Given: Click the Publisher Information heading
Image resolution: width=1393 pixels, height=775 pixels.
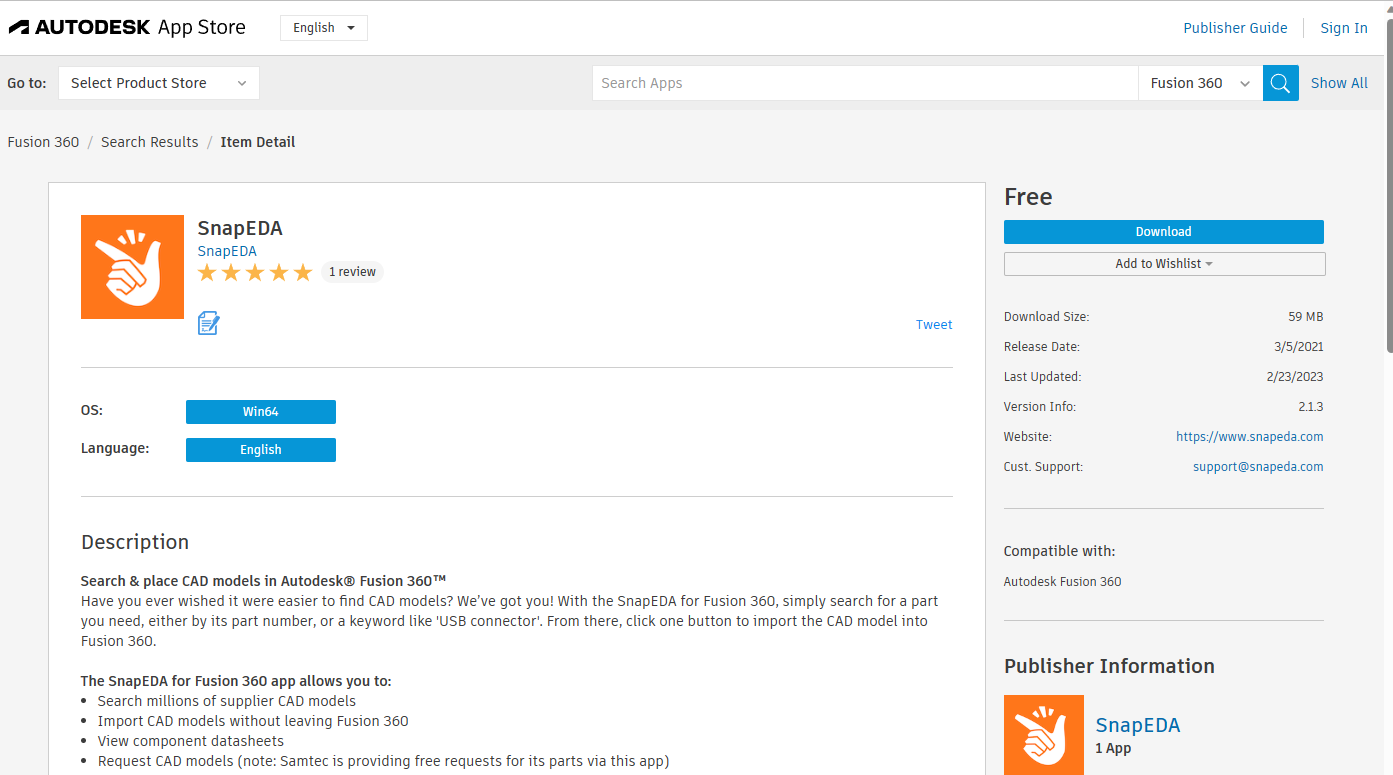Looking at the screenshot, I should tap(1109, 666).
